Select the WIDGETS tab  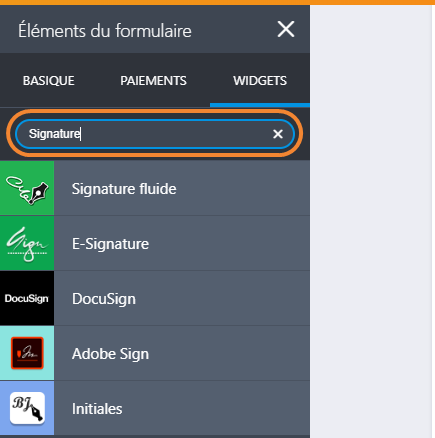[260, 81]
